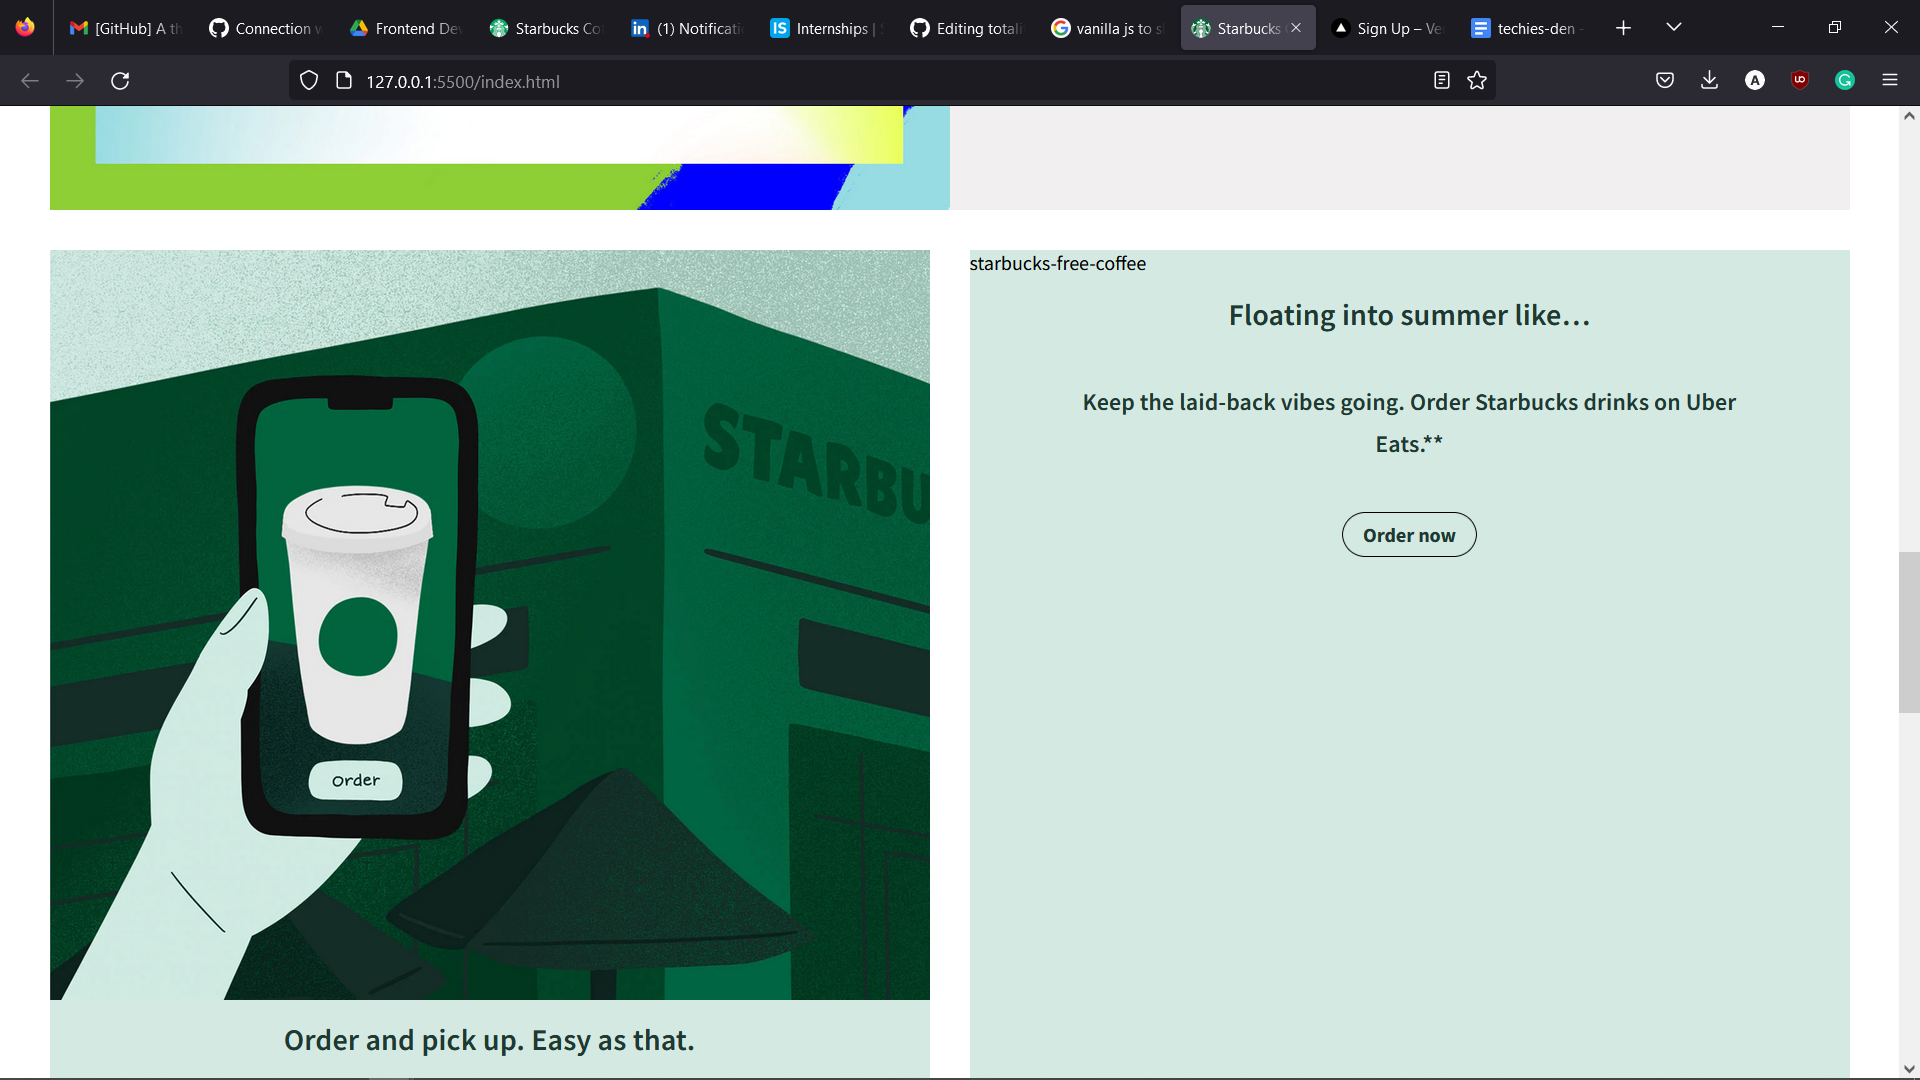The image size is (1920, 1080).
Task: Open the downloads panel arrow icon
Action: pos(1710,81)
